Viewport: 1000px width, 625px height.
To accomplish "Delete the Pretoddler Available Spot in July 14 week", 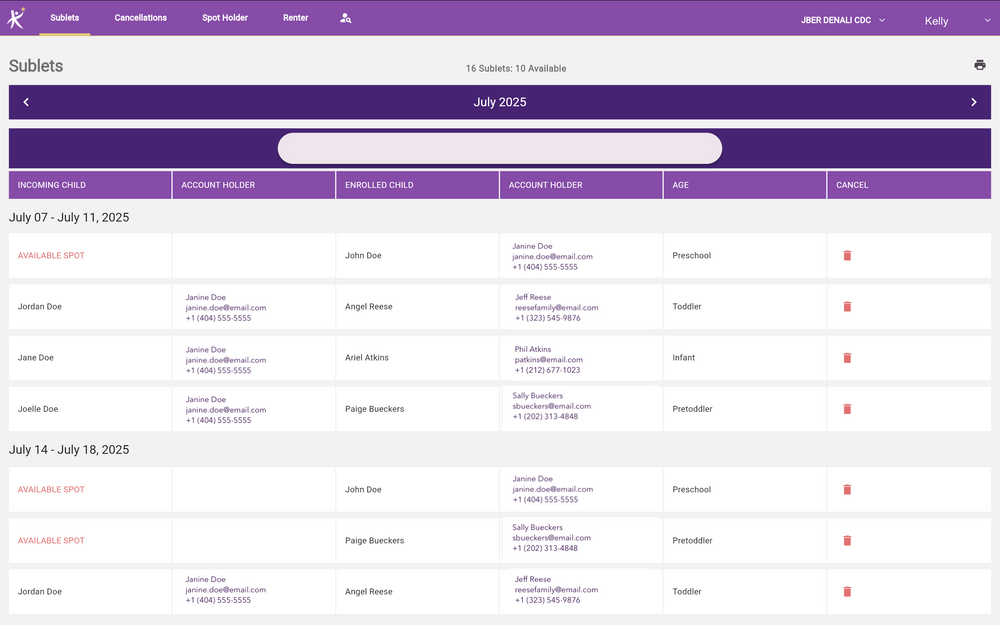I will (847, 540).
